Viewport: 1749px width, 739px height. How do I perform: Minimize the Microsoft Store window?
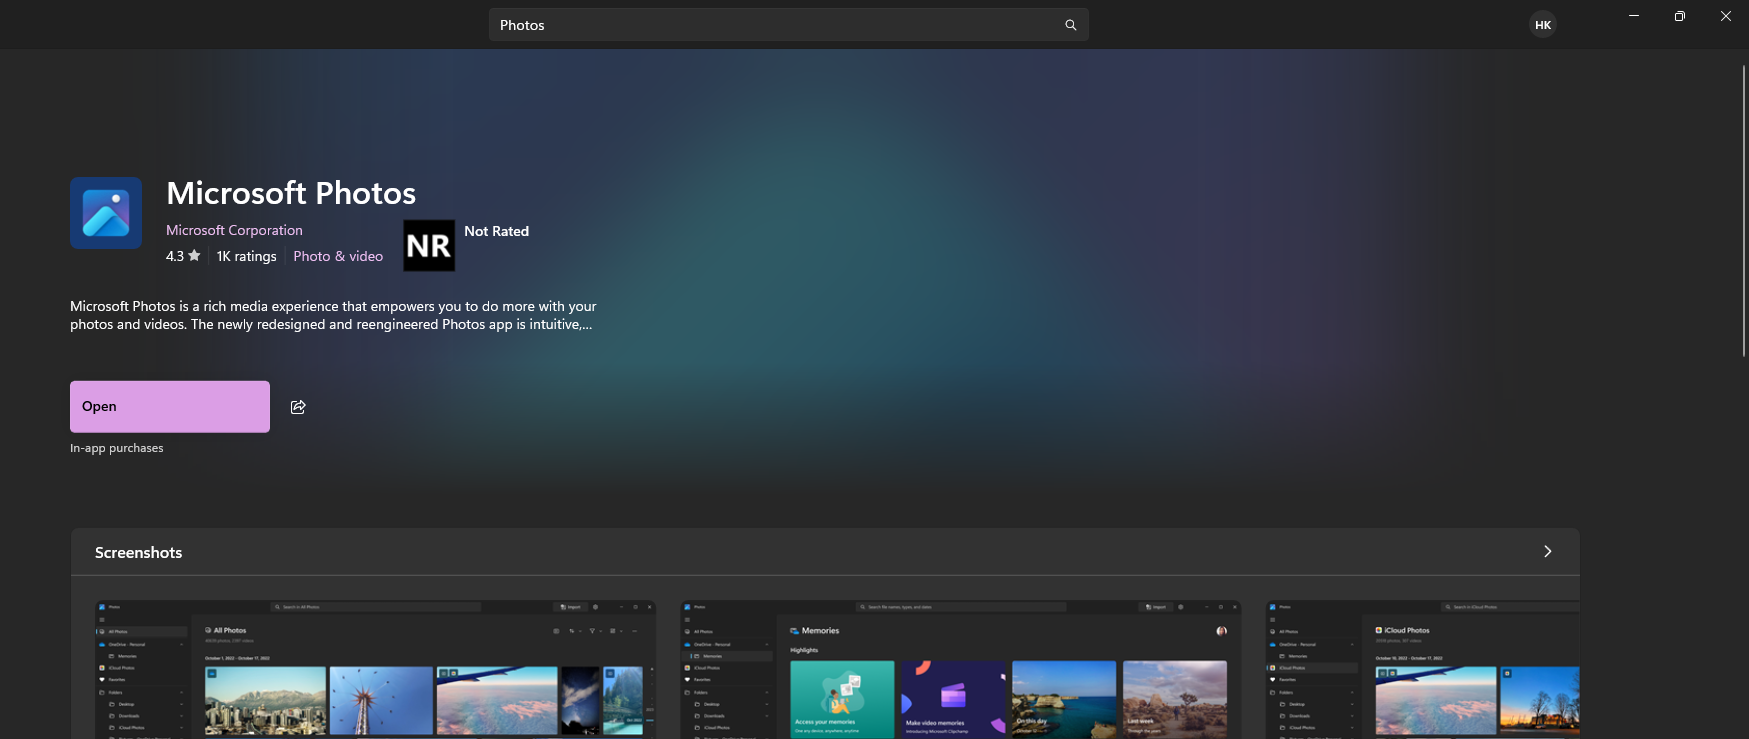tap(1634, 16)
